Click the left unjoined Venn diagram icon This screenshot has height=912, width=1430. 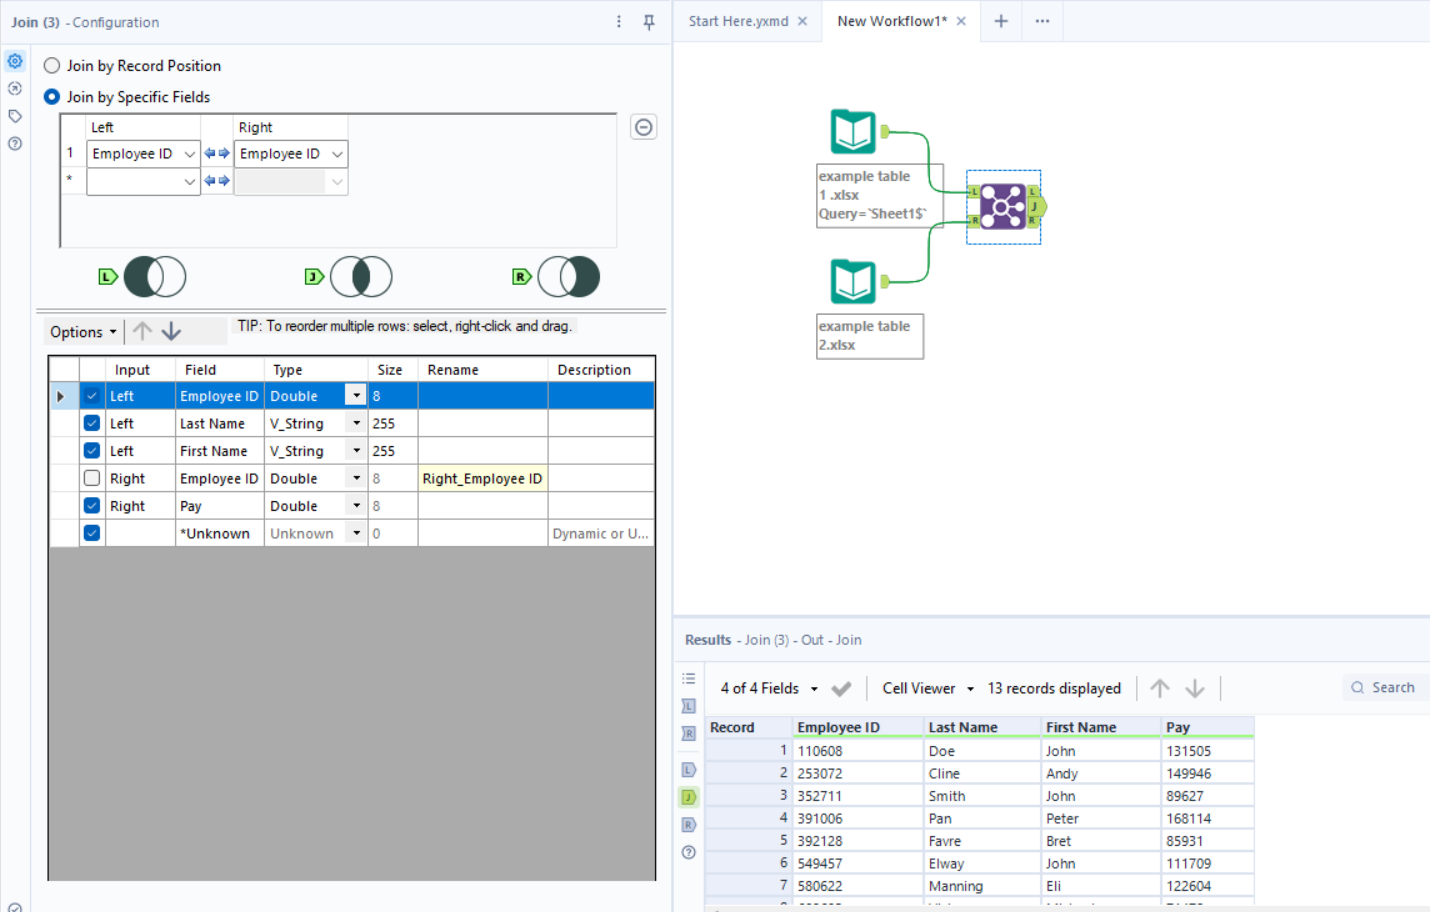click(x=154, y=277)
